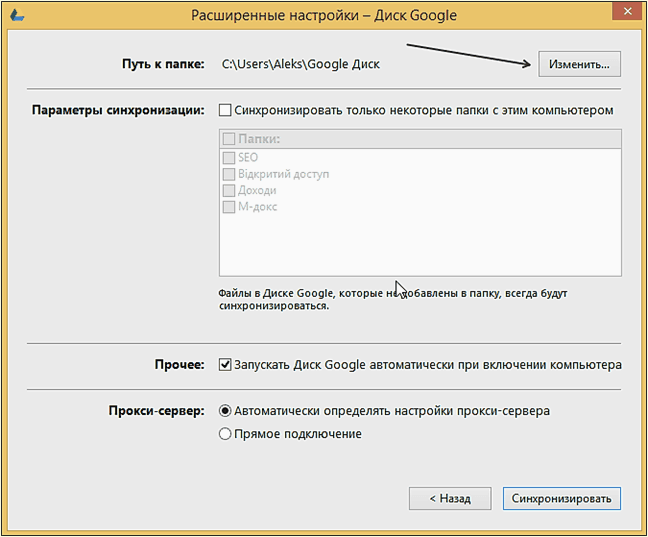The width and height of the screenshot is (648, 537).
Task: Click the Изменить... button
Action: click(579, 64)
